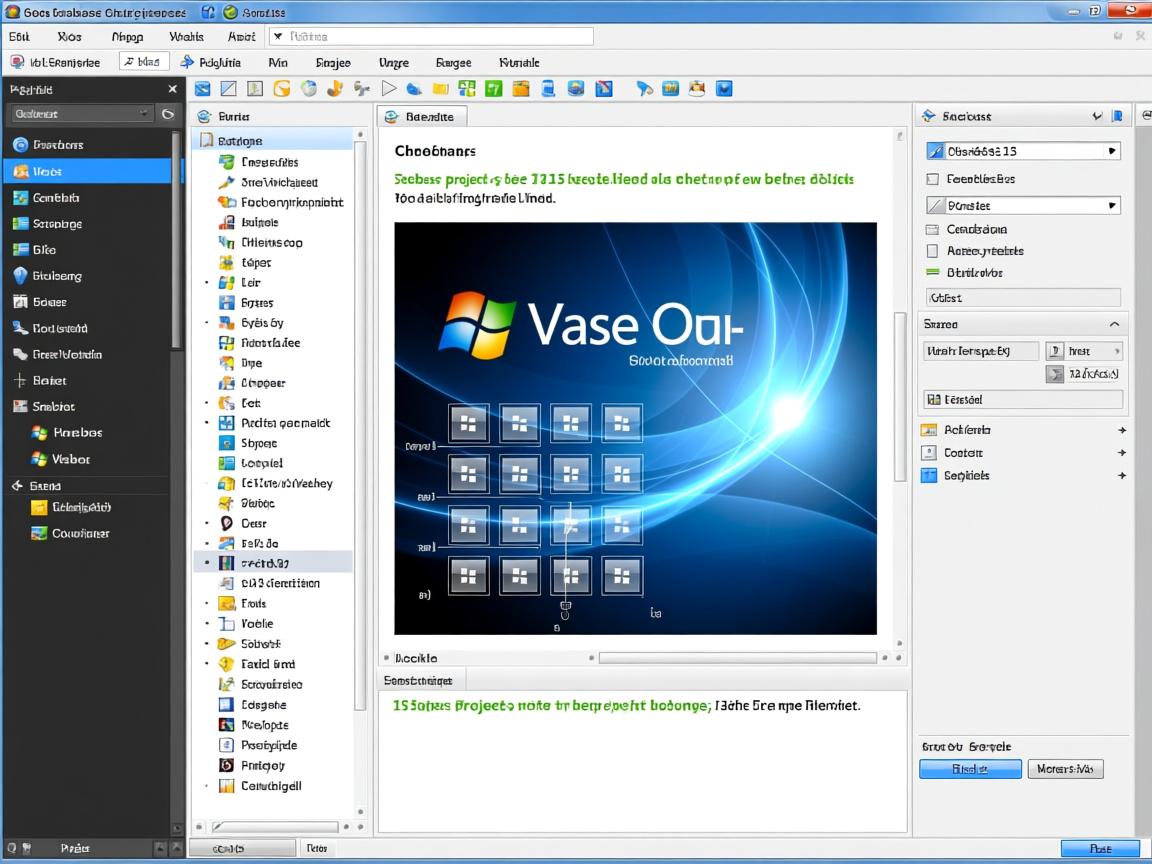The image size is (1152, 864).
Task: Open the first menu in the menu bar
Action: click(x=19, y=36)
